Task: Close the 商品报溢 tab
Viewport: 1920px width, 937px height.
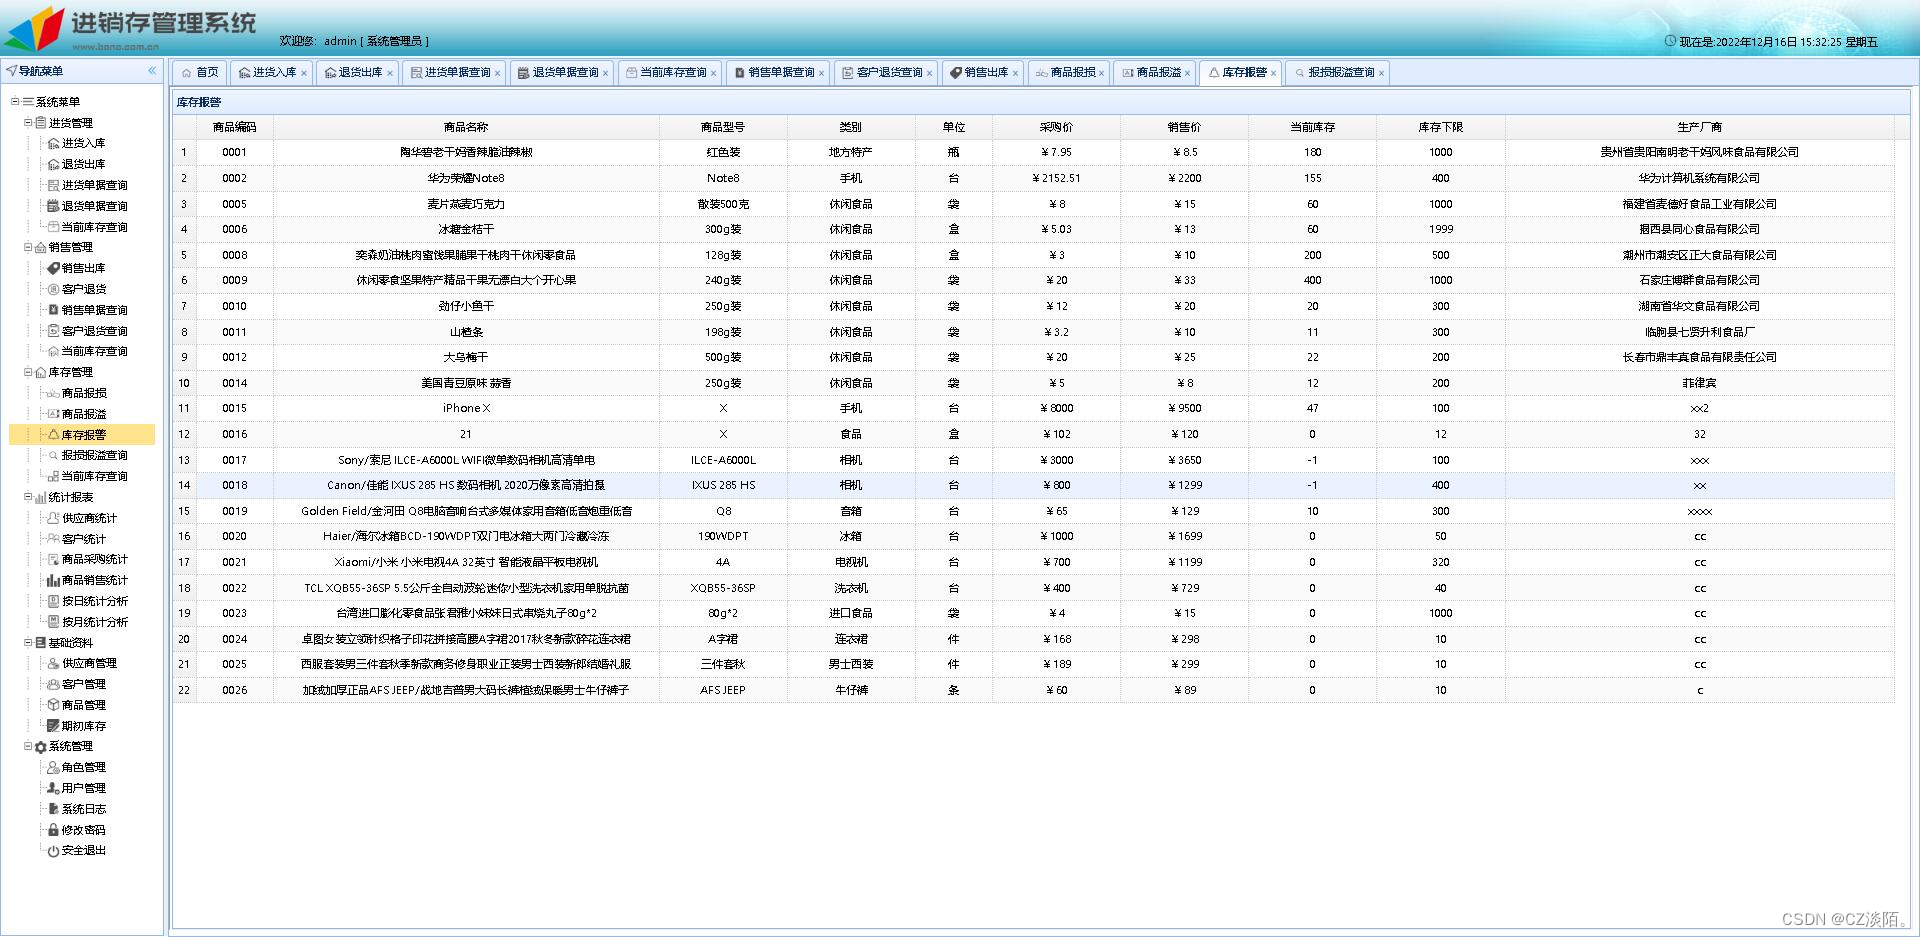Action: (1188, 73)
